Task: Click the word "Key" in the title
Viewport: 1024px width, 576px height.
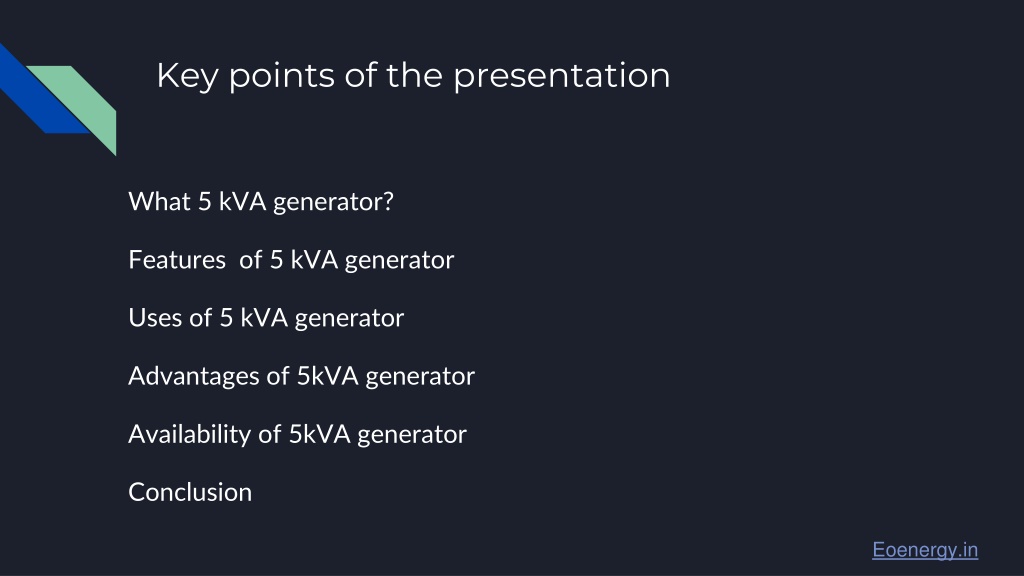Action: pyautogui.click(x=187, y=76)
